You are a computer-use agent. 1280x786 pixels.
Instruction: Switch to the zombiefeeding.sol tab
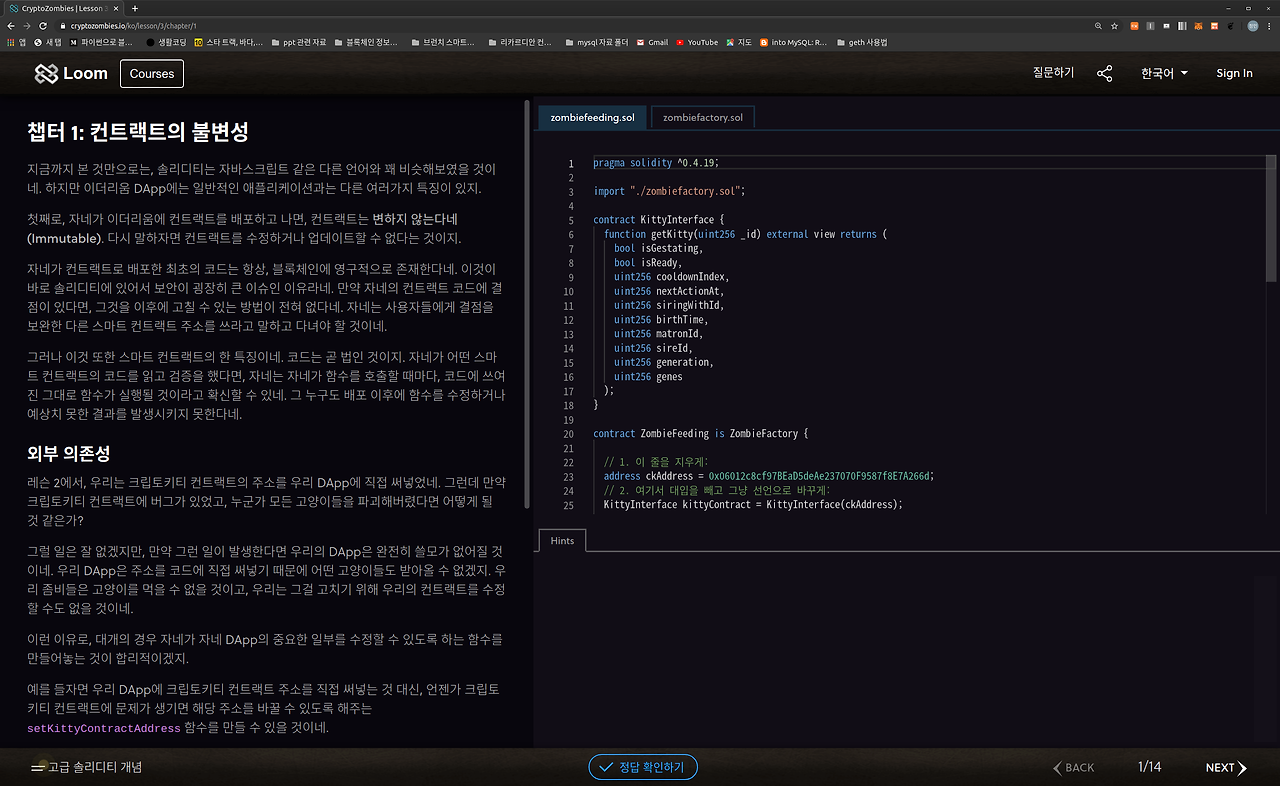tap(592, 117)
